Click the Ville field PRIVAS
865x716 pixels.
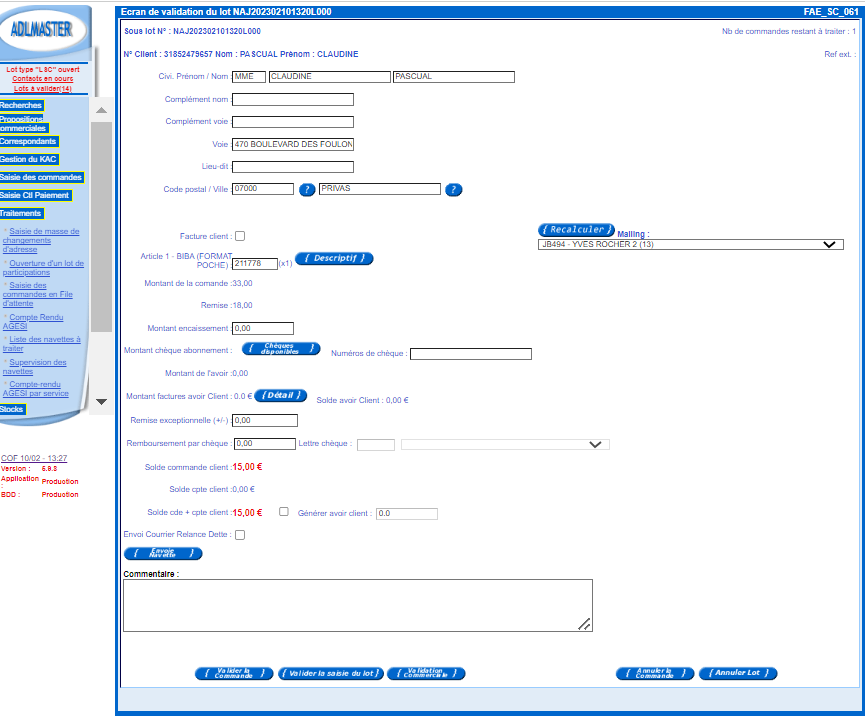(x=380, y=189)
